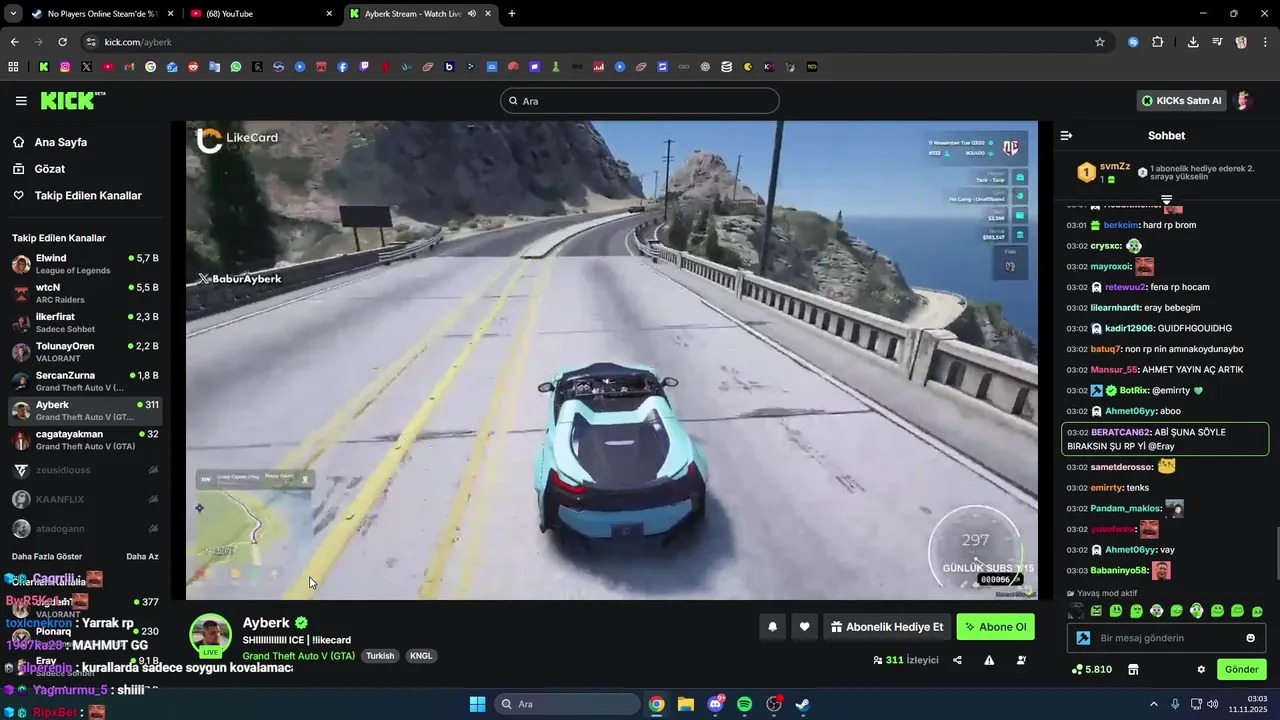The width and height of the screenshot is (1280, 720).
Task: Open the tab search dropdown arrow
Action: (x=12, y=14)
